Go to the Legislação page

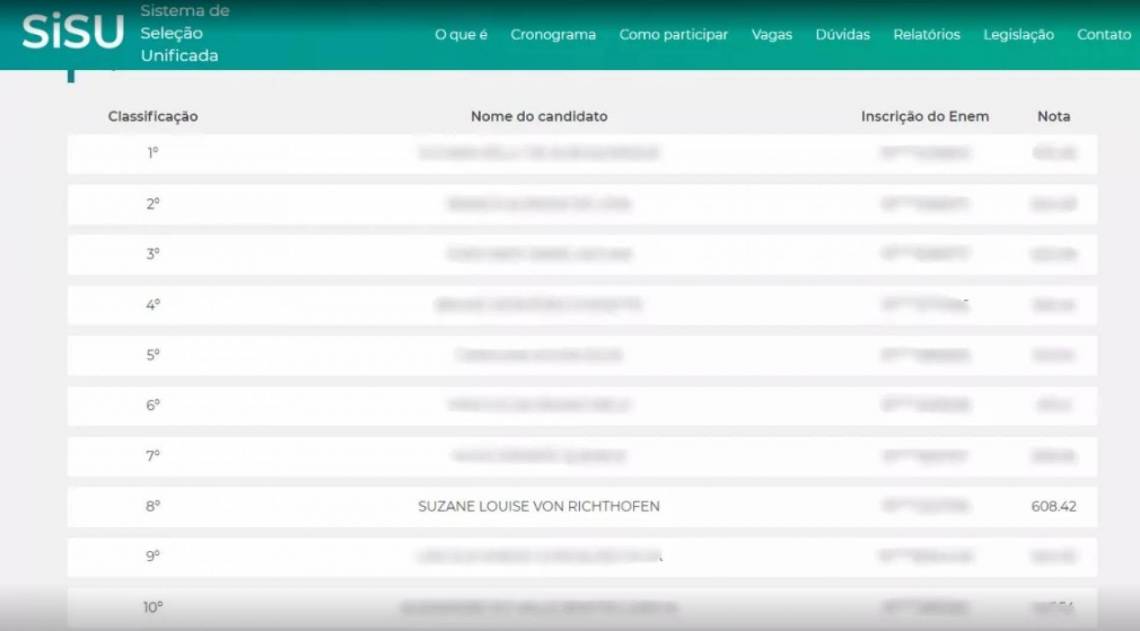click(x=1018, y=35)
